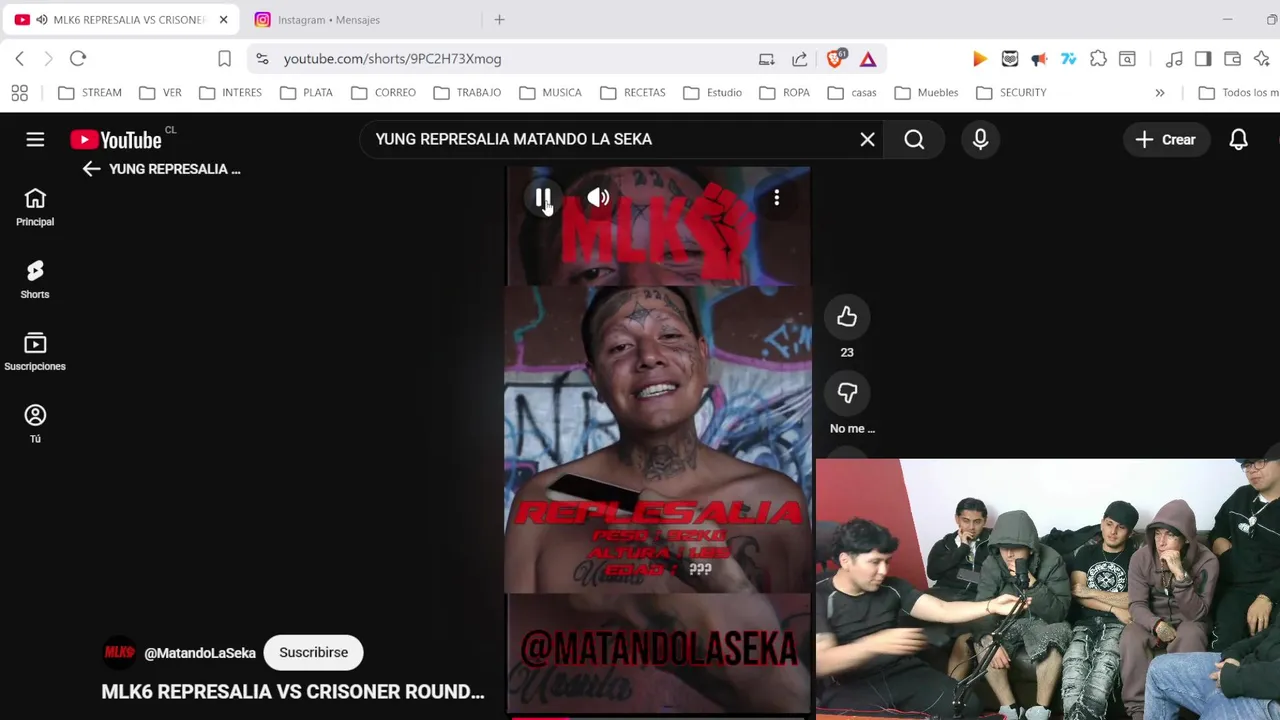The height and width of the screenshot is (720, 1280).
Task: Open the INTERES bookmarks folder
Action: (231, 92)
